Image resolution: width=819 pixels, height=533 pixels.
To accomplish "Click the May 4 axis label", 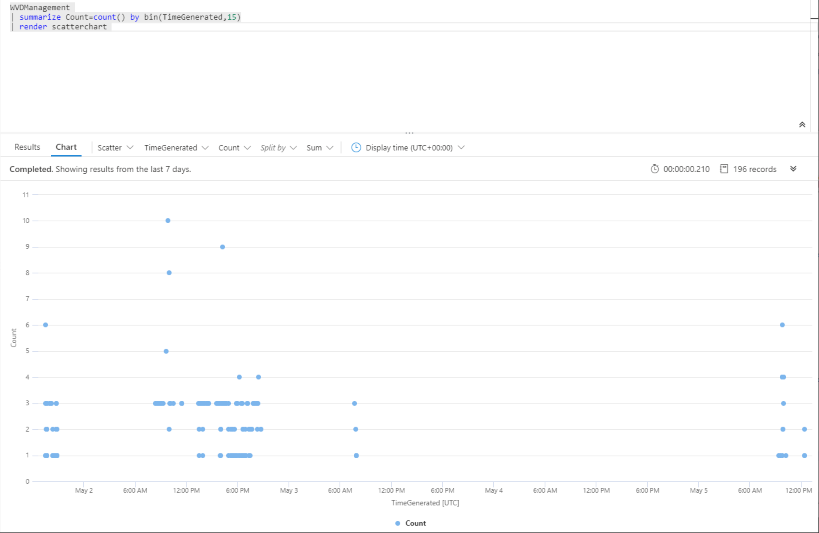I will coord(494,490).
